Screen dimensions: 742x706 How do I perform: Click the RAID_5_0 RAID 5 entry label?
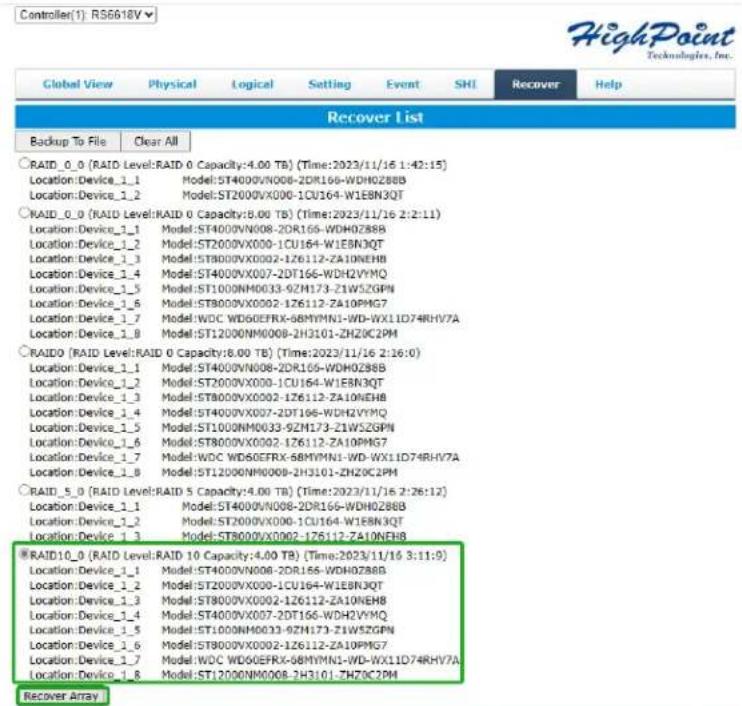pos(238,492)
